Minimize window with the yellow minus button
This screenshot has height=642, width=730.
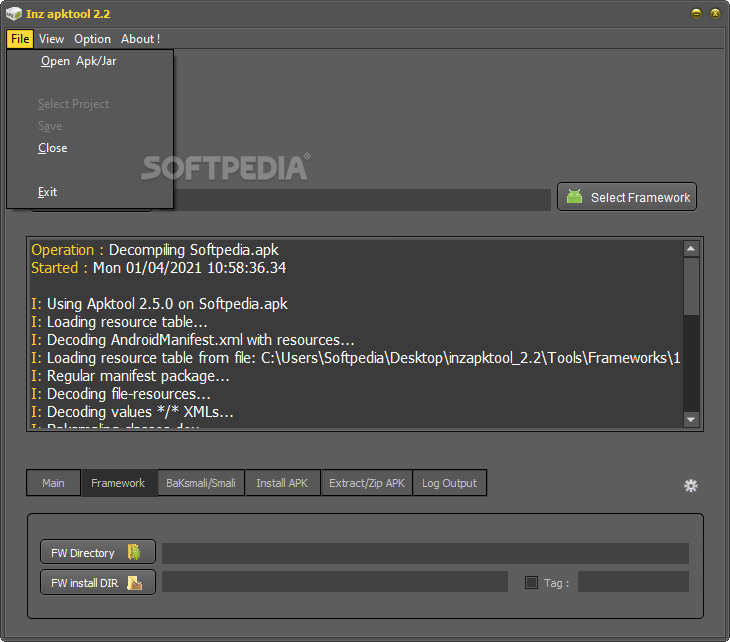click(x=696, y=14)
